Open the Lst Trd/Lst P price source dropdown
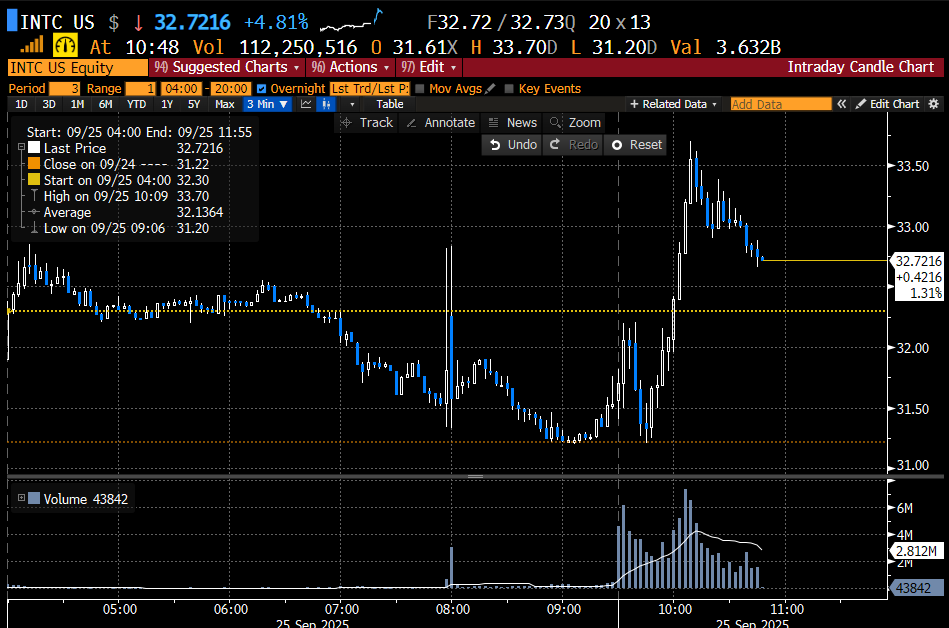The height and width of the screenshot is (628, 949). tap(370, 88)
